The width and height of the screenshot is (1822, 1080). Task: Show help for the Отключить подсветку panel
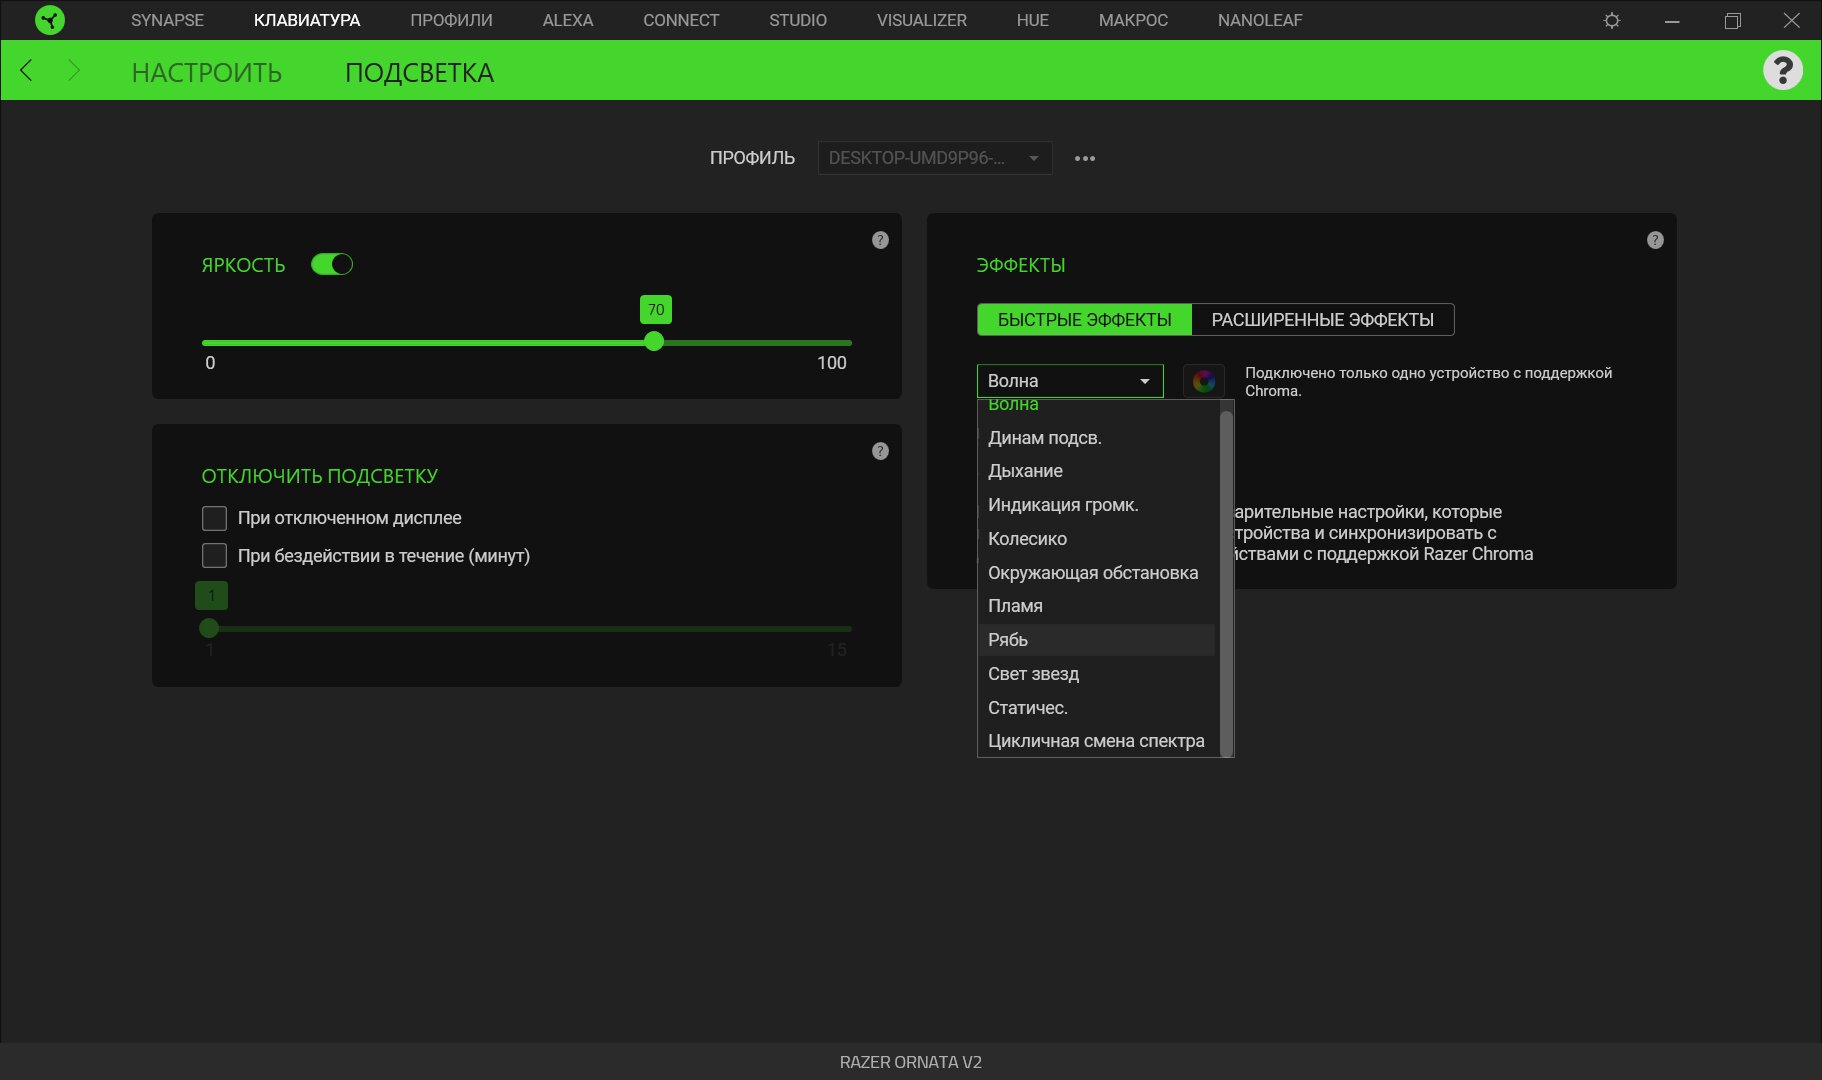coord(880,451)
